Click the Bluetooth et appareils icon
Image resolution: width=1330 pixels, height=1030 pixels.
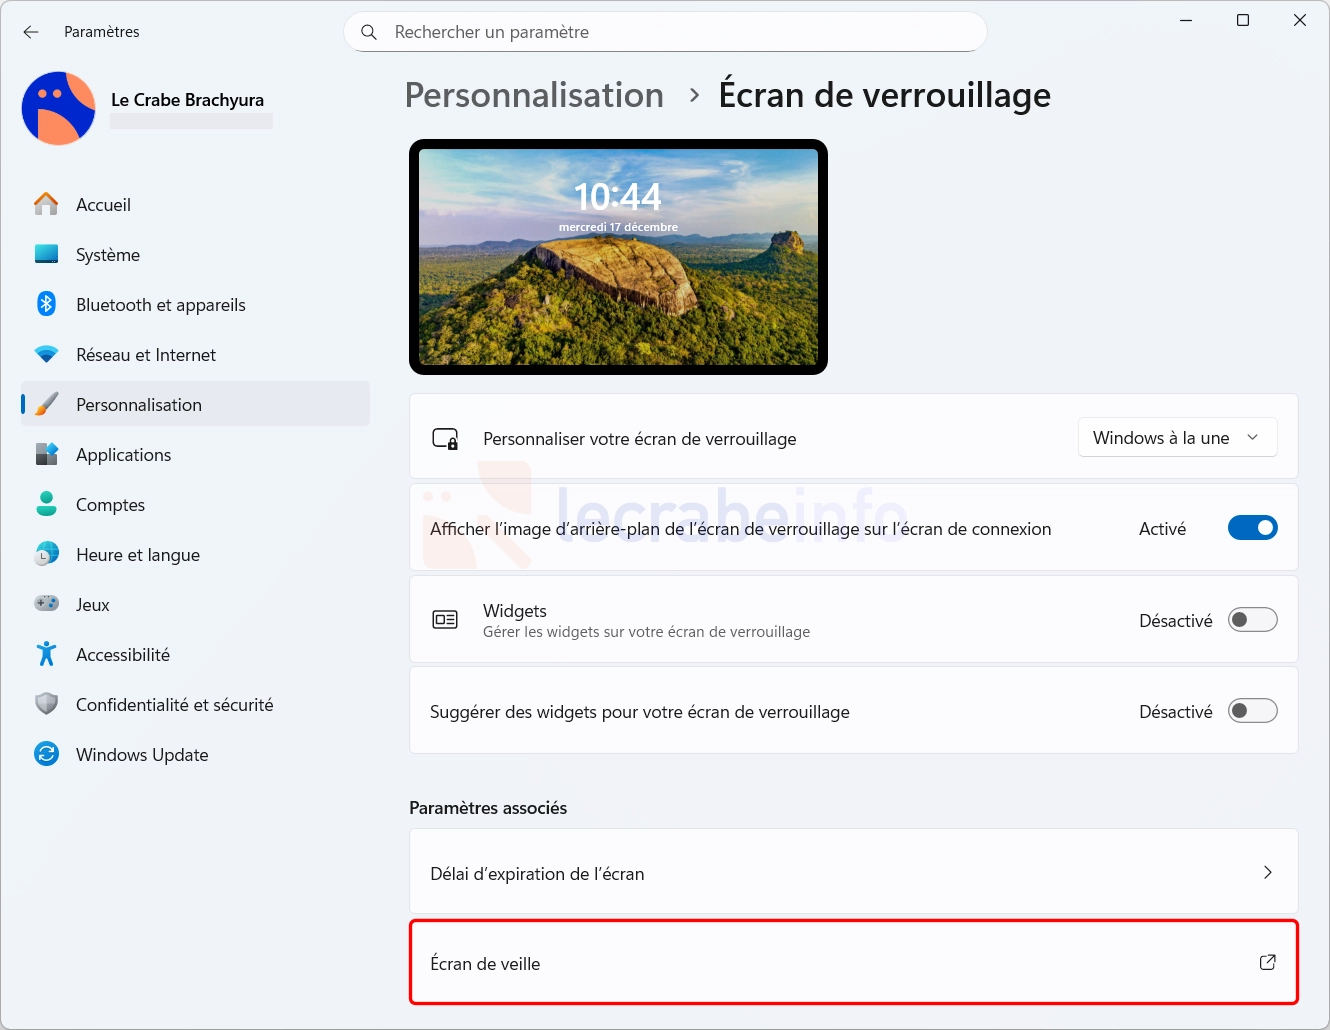pyautogui.click(x=46, y=304)
